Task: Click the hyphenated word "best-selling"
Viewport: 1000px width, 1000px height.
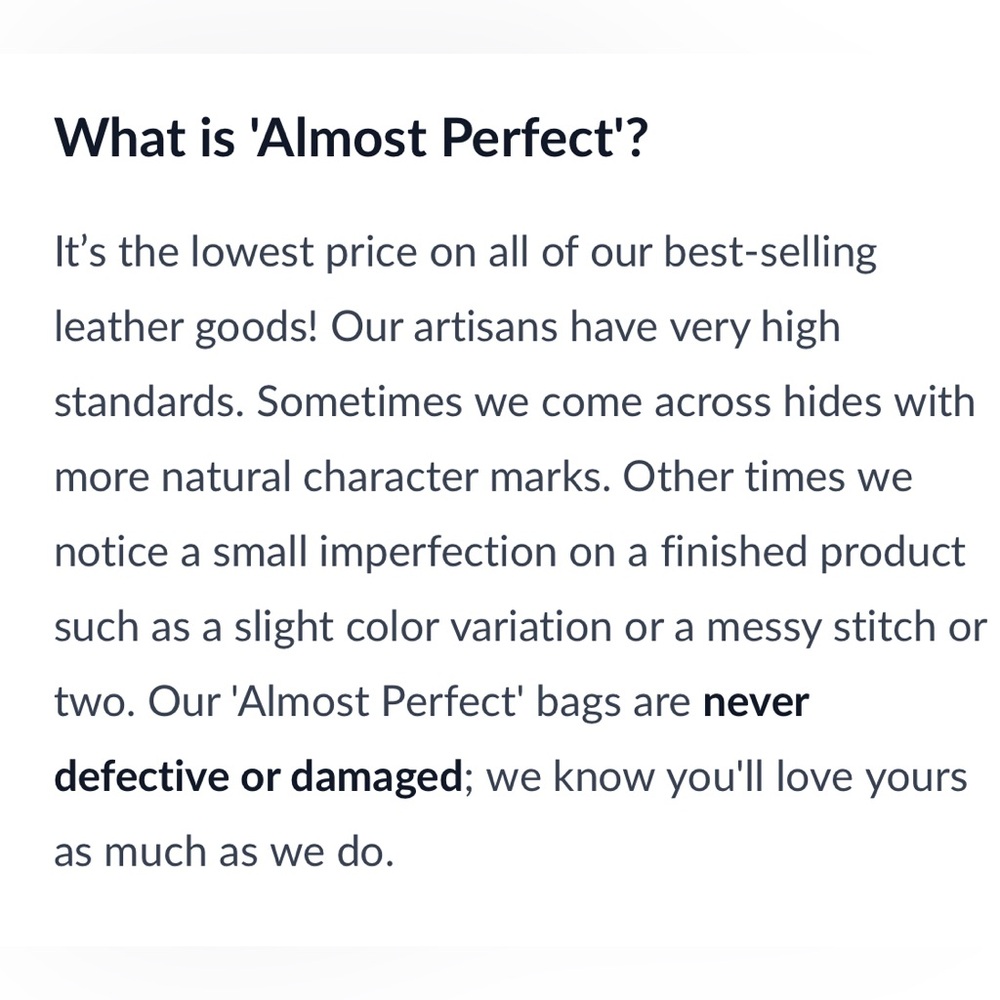Action: (770, 252)
